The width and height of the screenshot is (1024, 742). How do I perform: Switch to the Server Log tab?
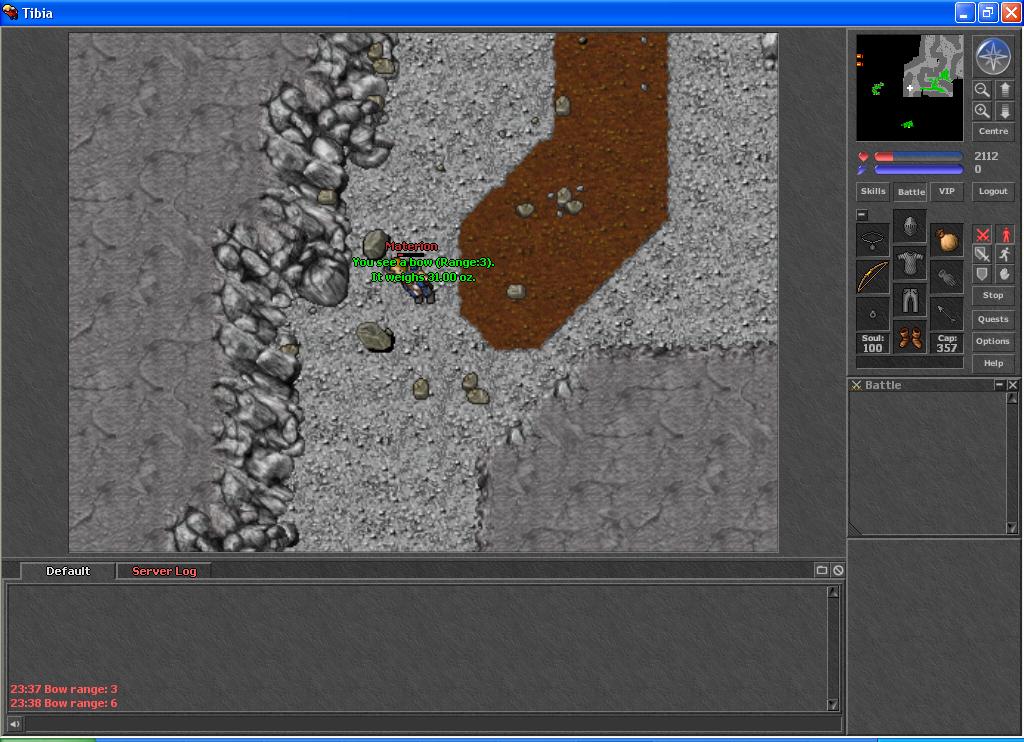(x=164, y=571)
